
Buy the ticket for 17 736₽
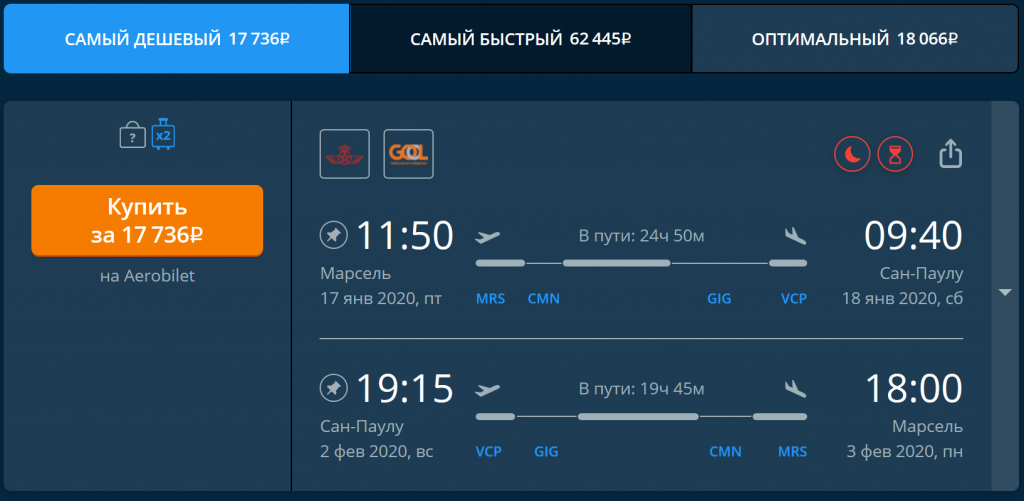pos(148,221)
